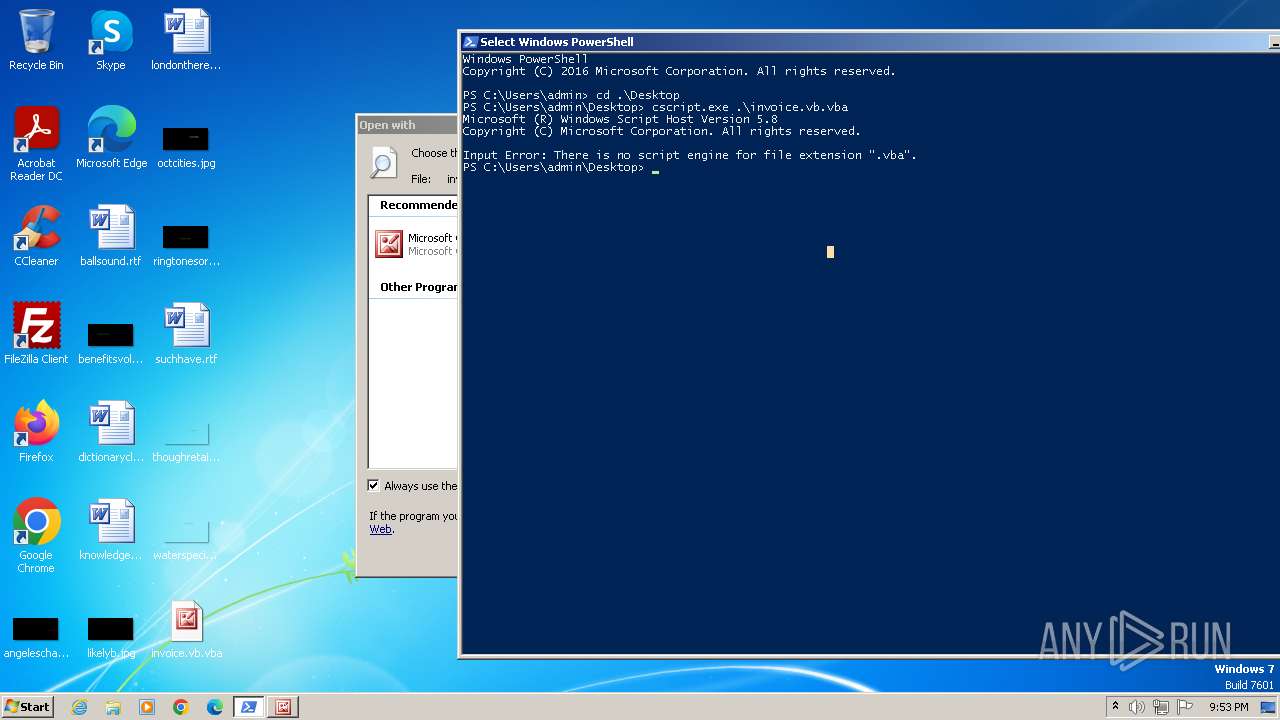Open the Recycle Bin desktop icon

(36, 40)
